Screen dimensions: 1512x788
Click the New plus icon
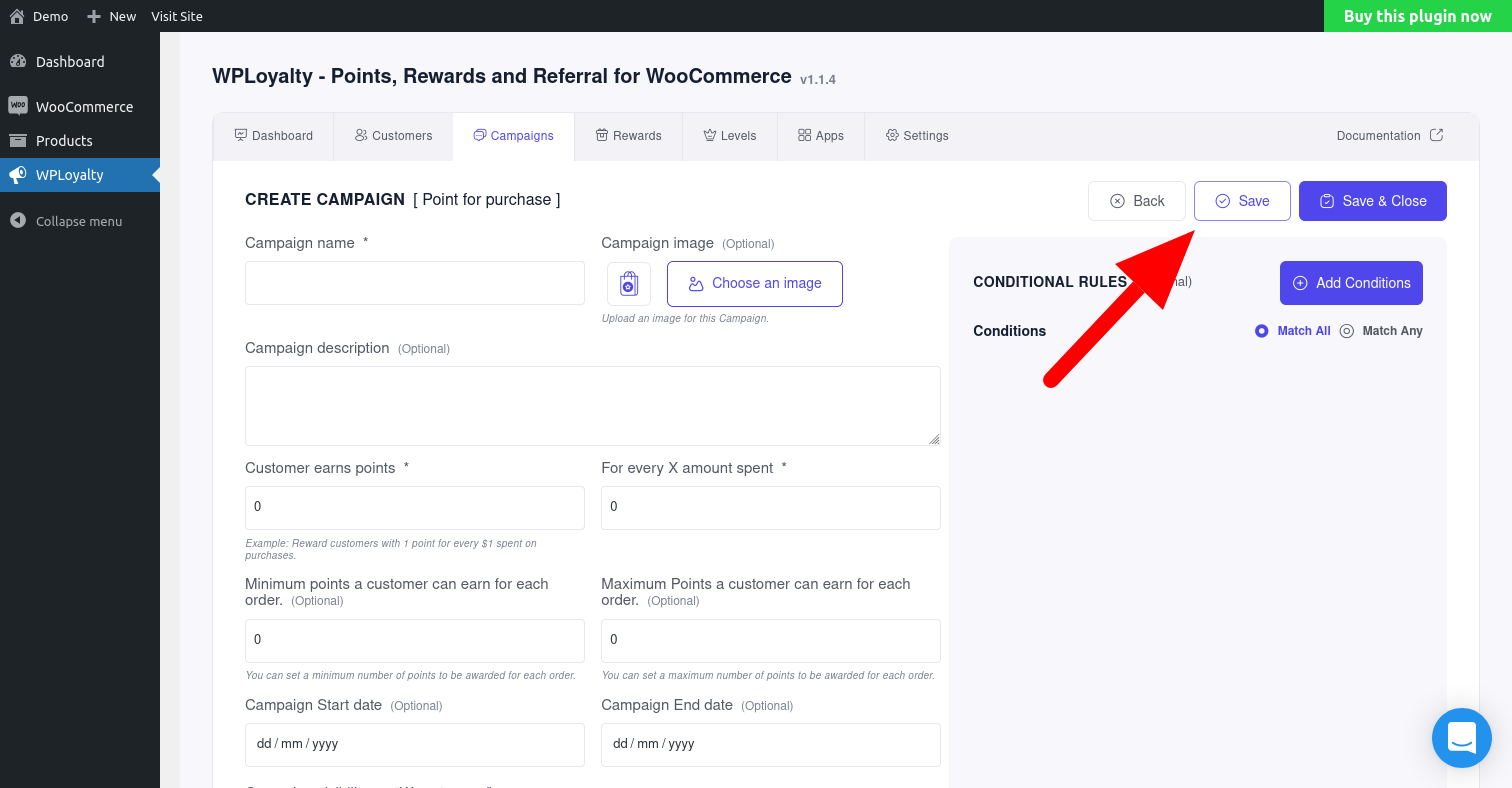point(94,16)
